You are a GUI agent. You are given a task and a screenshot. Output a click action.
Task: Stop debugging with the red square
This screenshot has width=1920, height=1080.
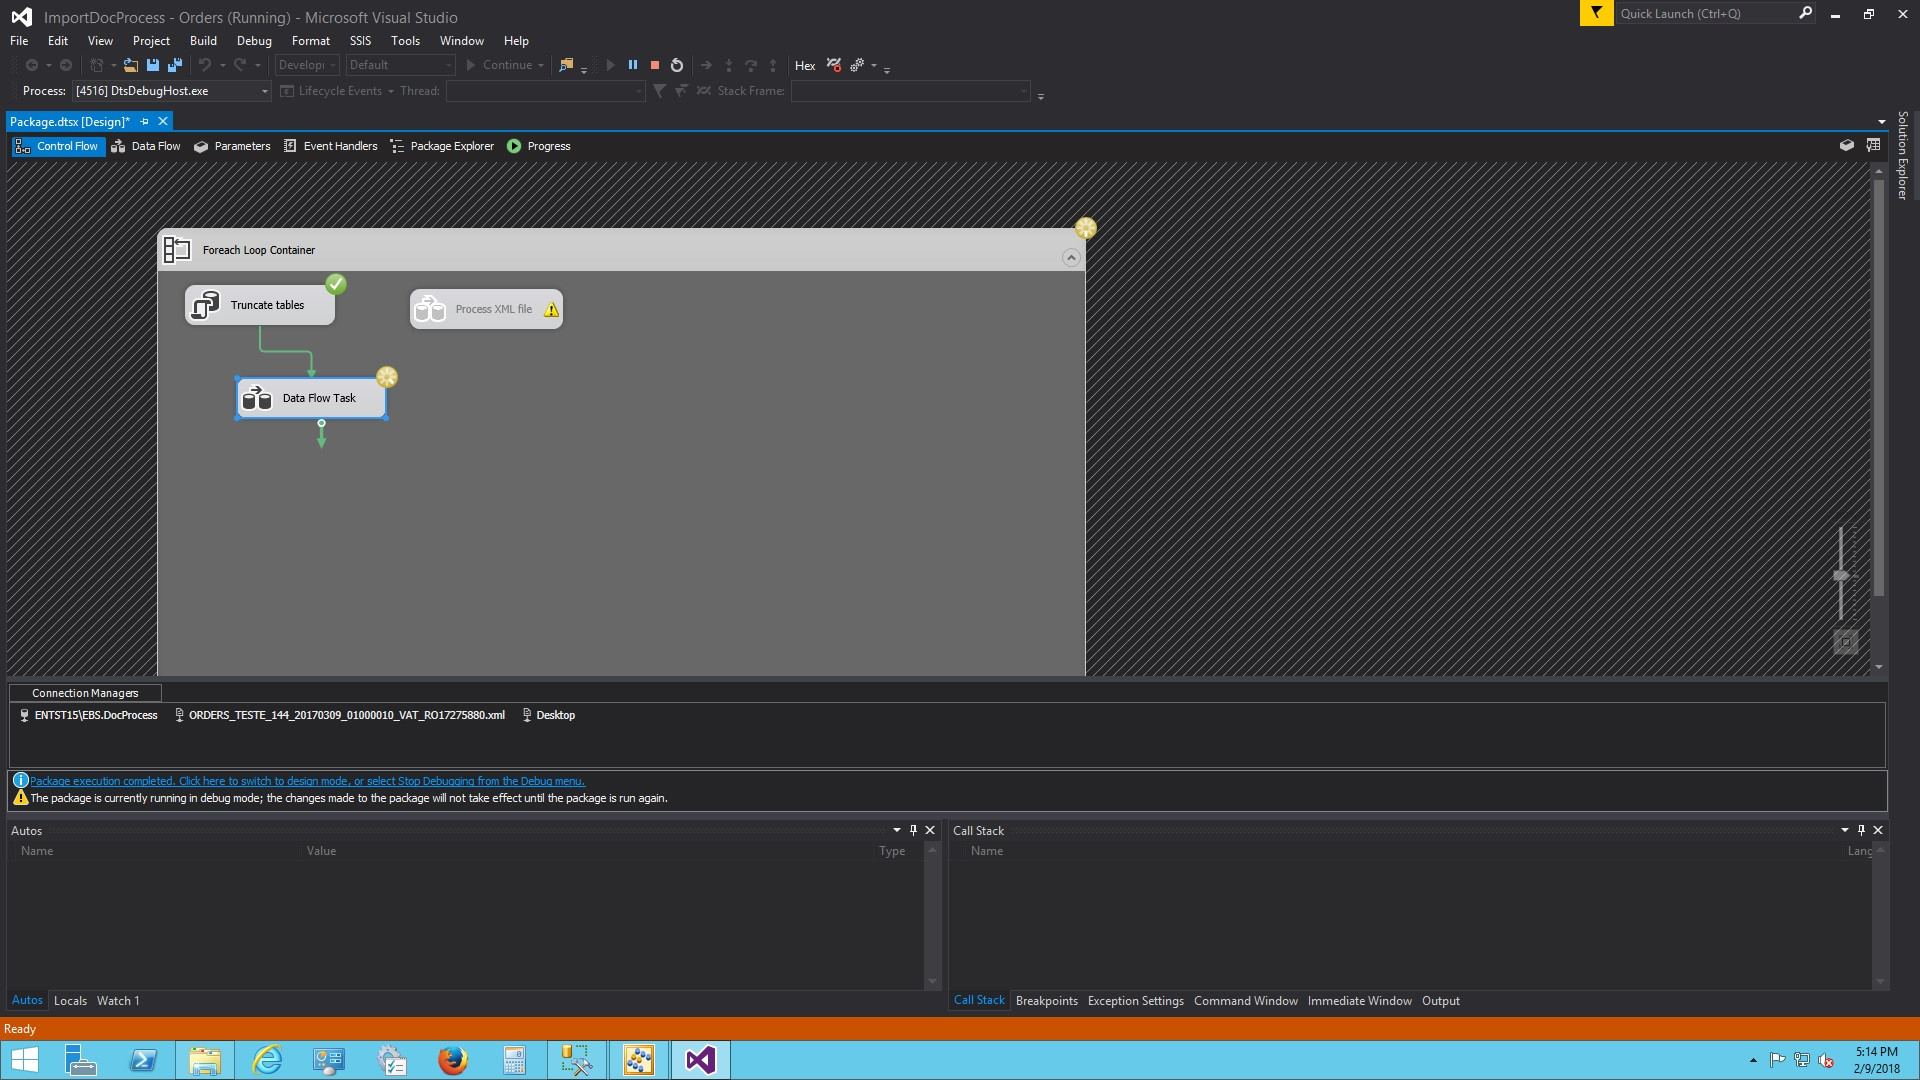[655, 65]
